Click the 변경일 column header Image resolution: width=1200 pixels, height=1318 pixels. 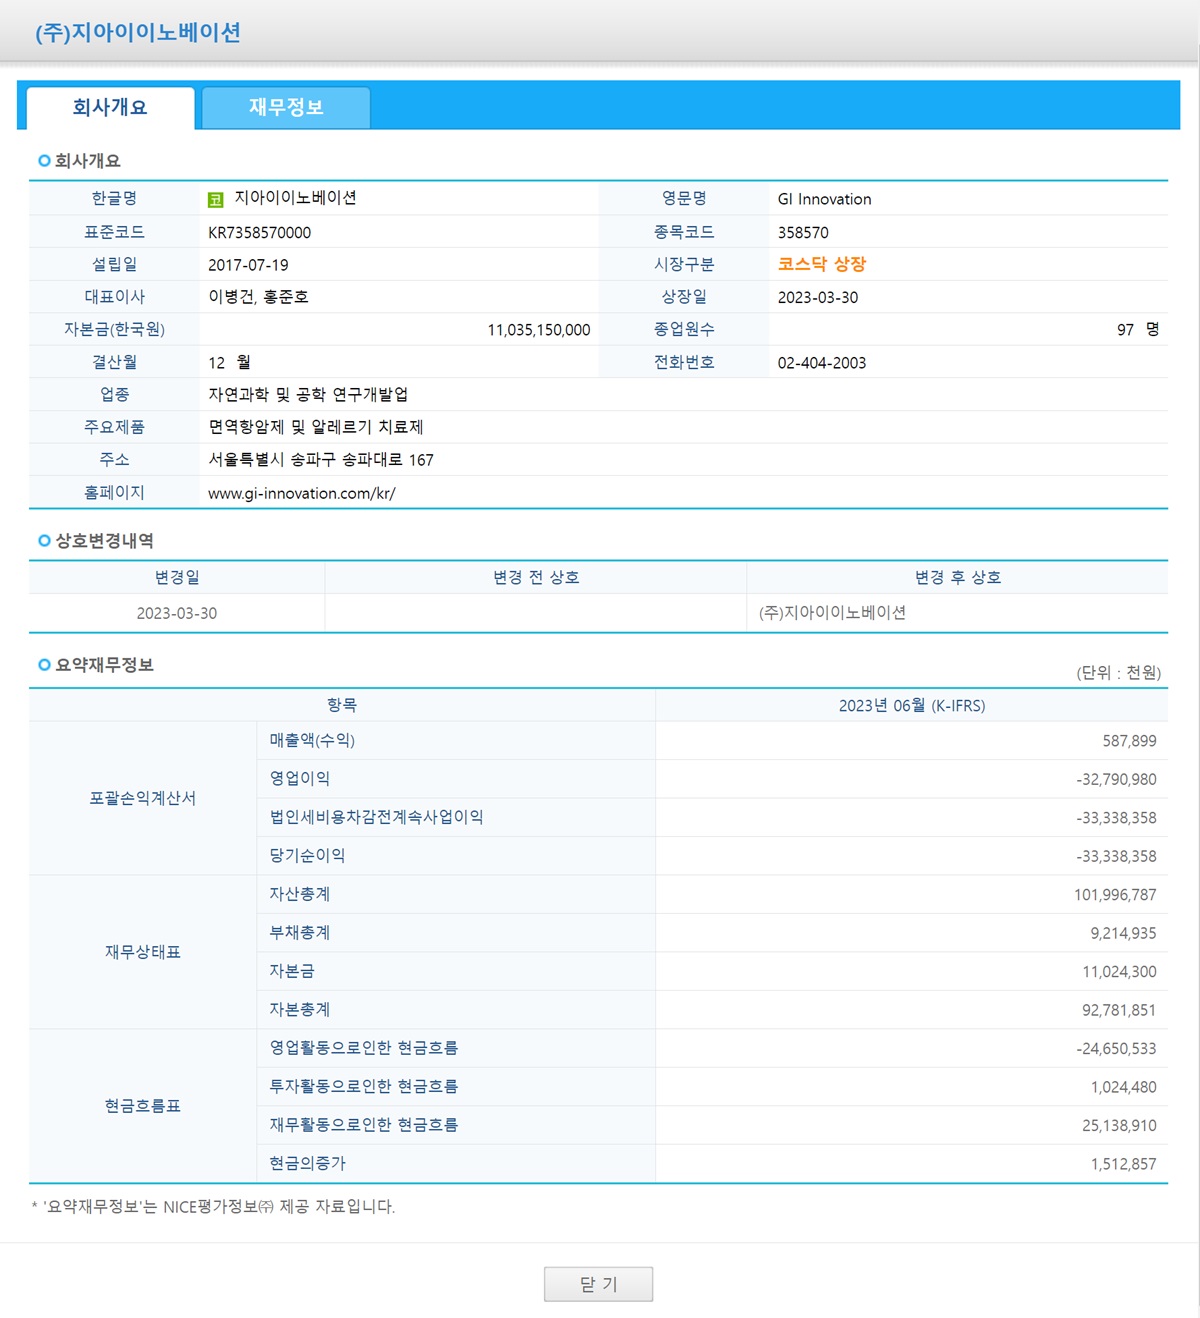(177, 577)
